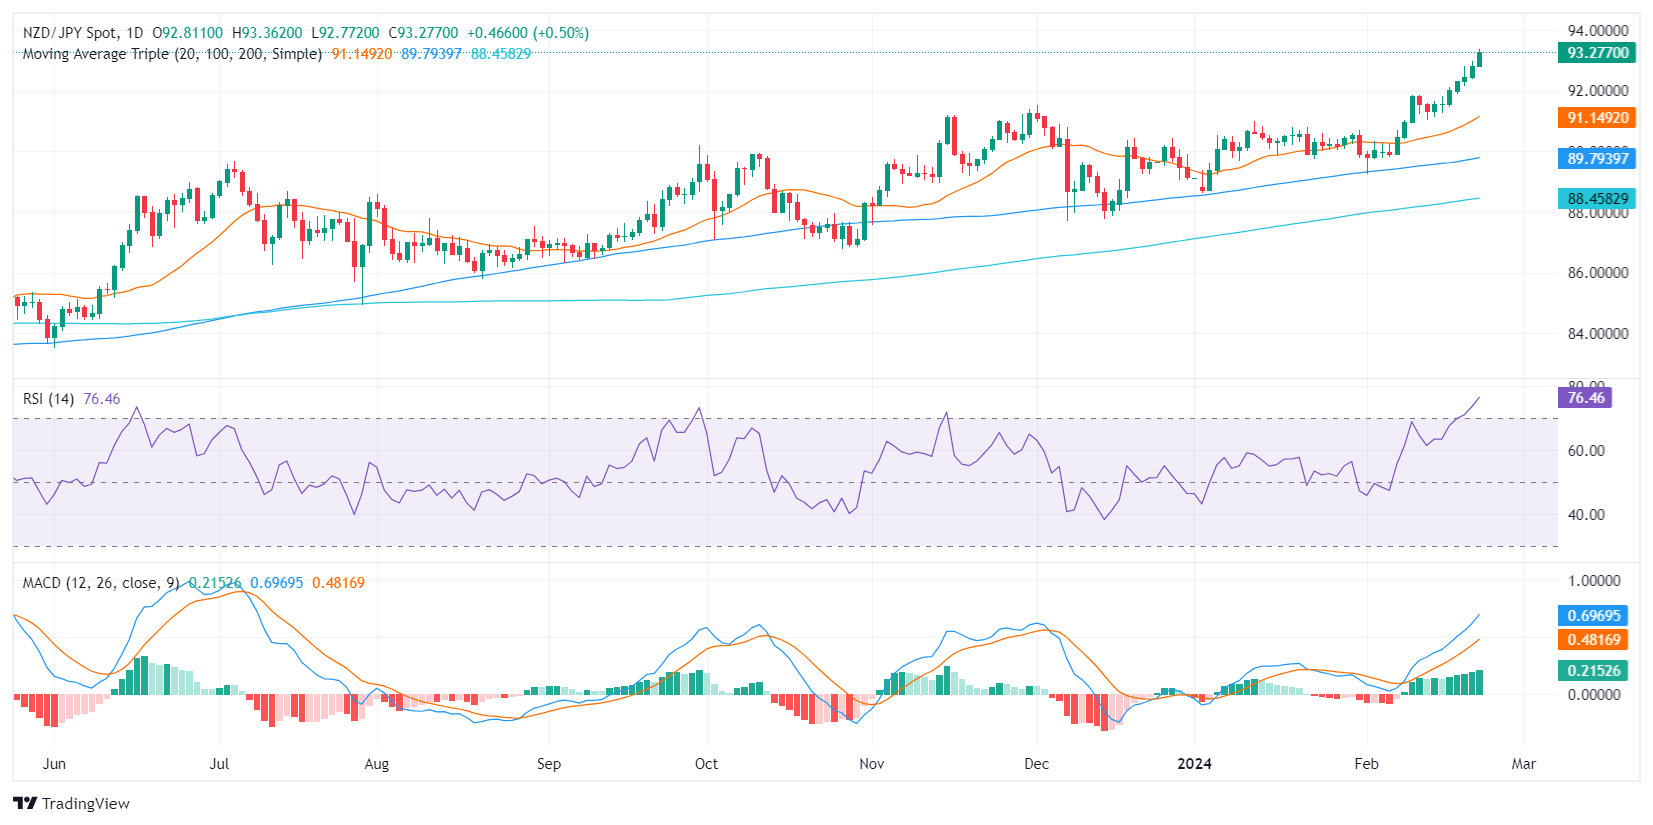Select the blue 0.69695 MACD axis tag

[x=1593, y=616]
